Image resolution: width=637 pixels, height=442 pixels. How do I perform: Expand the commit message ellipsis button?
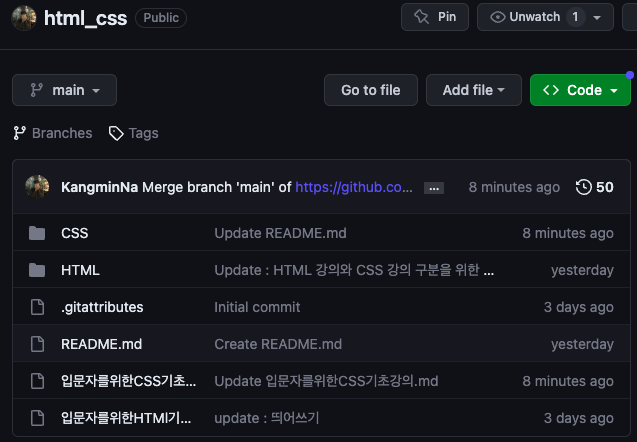pyautogui.click(x=434, y=188)
